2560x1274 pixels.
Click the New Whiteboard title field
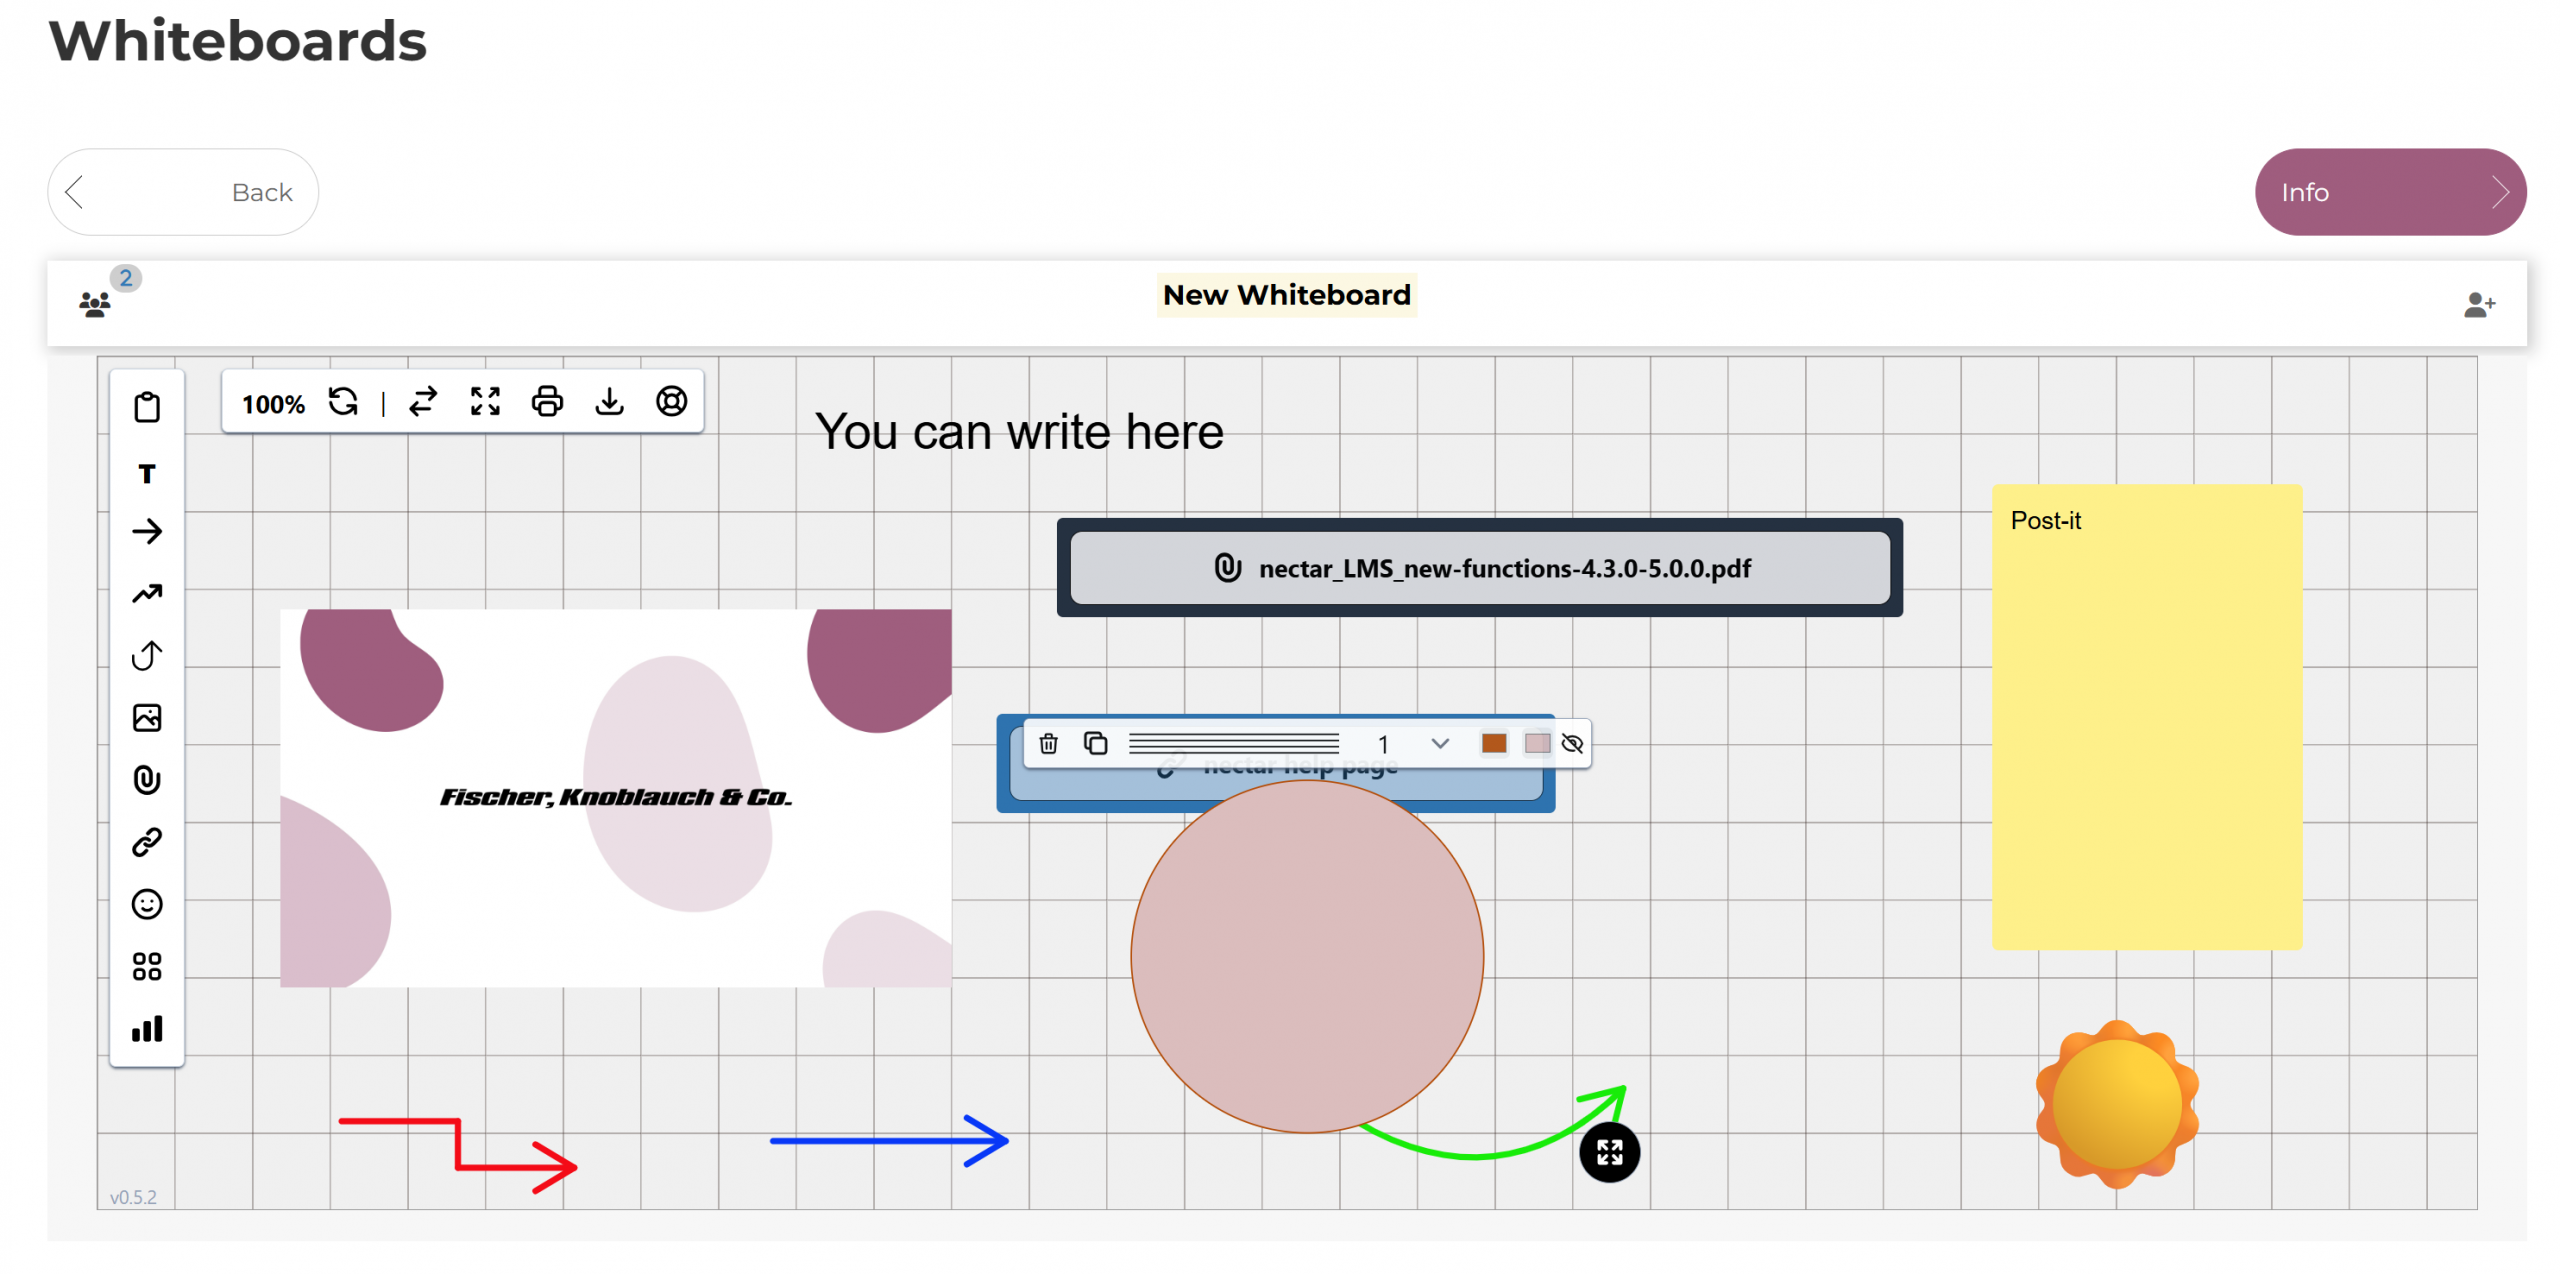click(x=1286, y=295)
